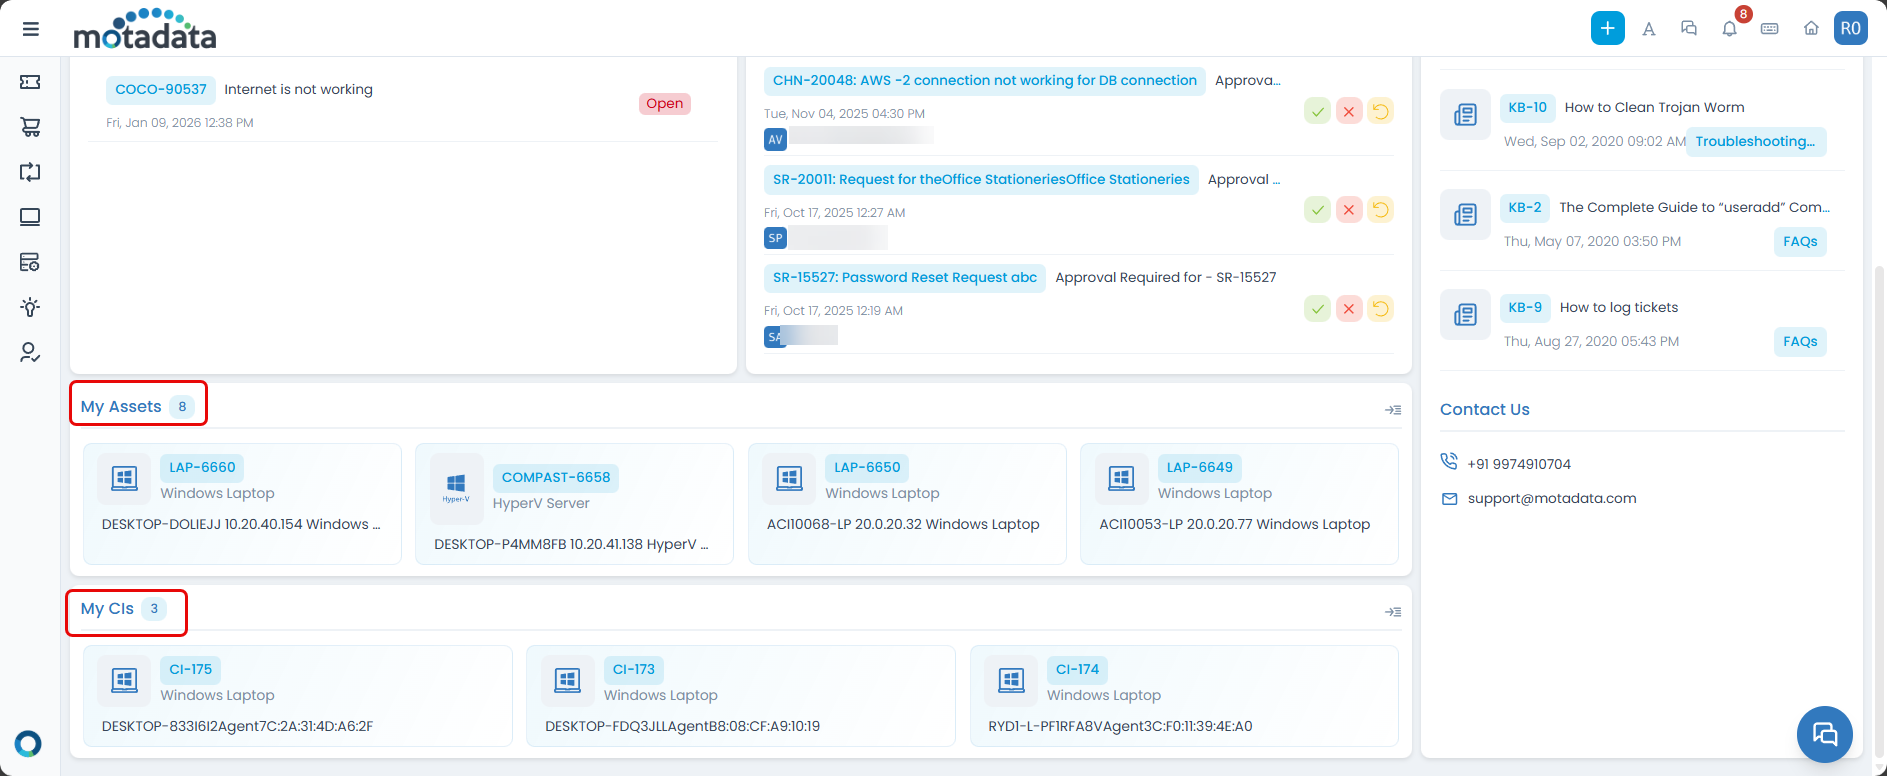Screen dimensions: 1887x776
Task: Open the knowledge lightbulb sidebar icon
Action: coord(30,307)
